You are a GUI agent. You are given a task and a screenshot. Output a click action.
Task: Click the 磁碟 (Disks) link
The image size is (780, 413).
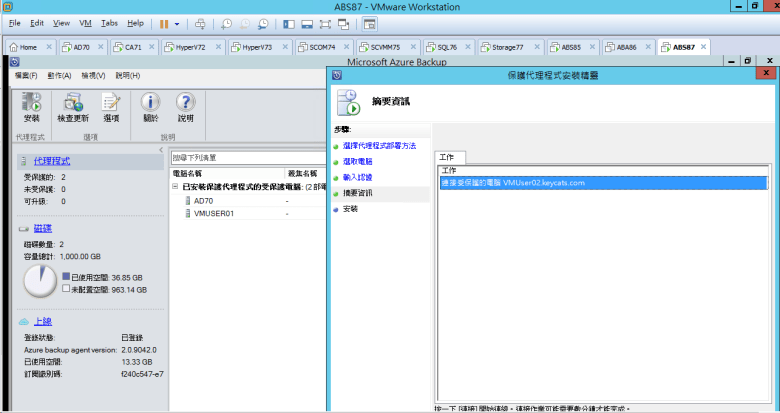[42, 228]
